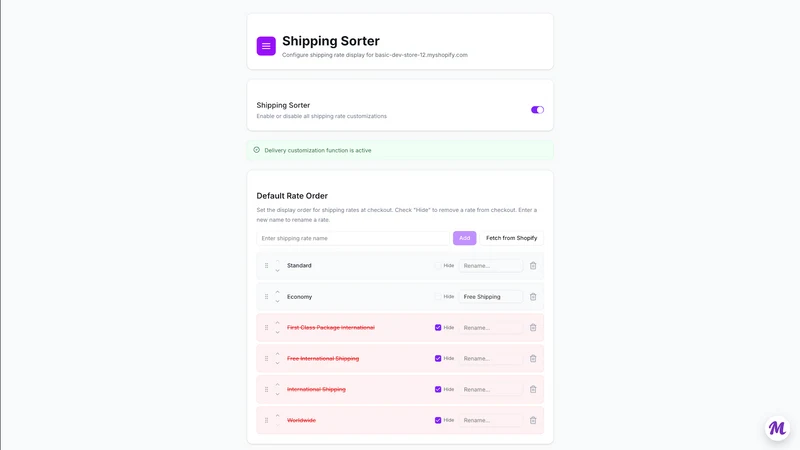Move First Class Package International down
Viewport: 800px width, 450px height.
pos(278,332)
